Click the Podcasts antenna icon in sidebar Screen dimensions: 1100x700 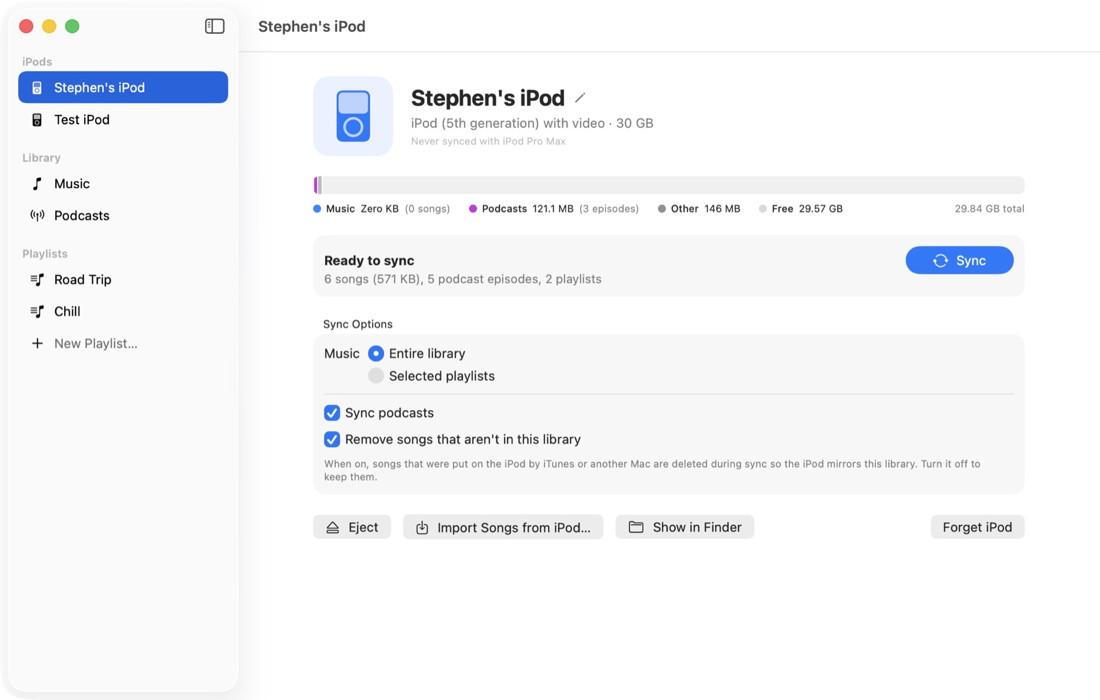37,215
